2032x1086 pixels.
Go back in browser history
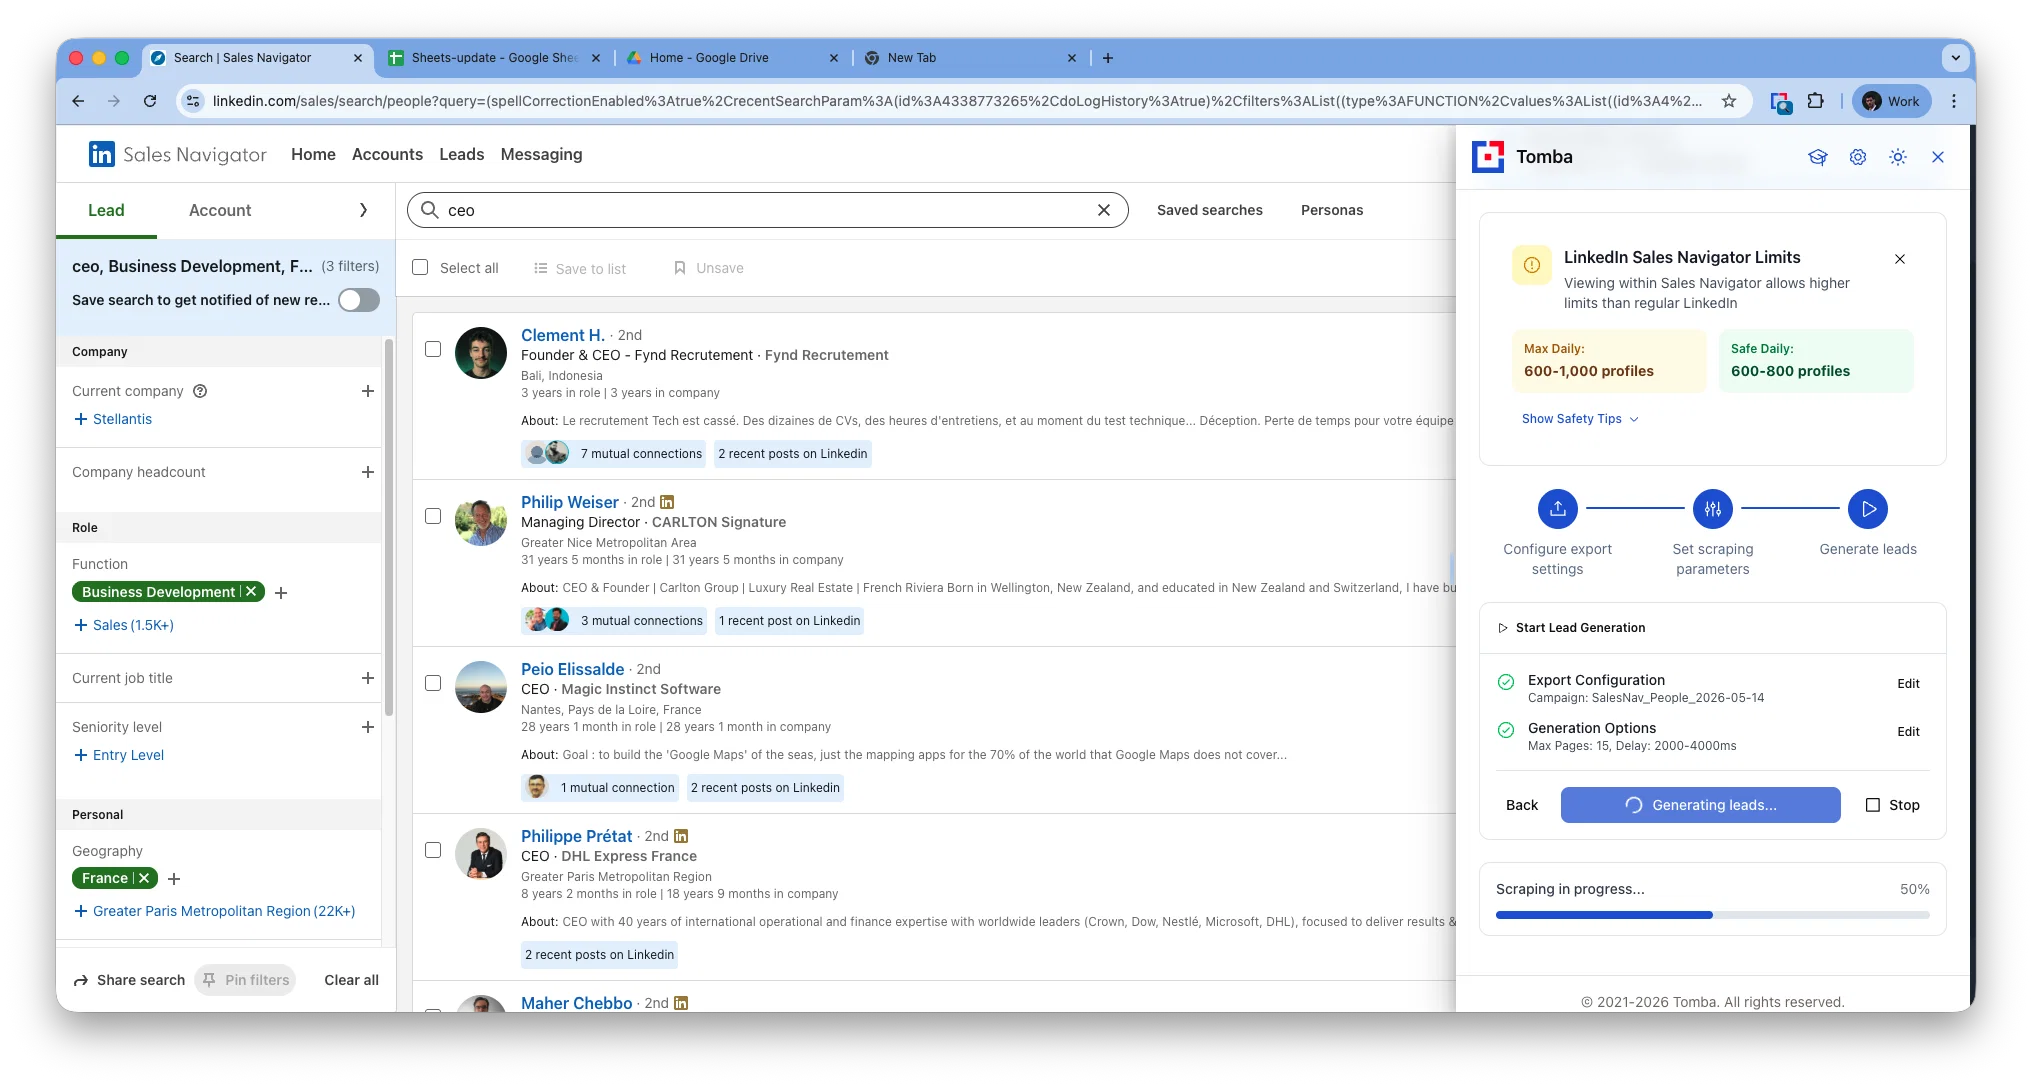[x=78, y=101]
